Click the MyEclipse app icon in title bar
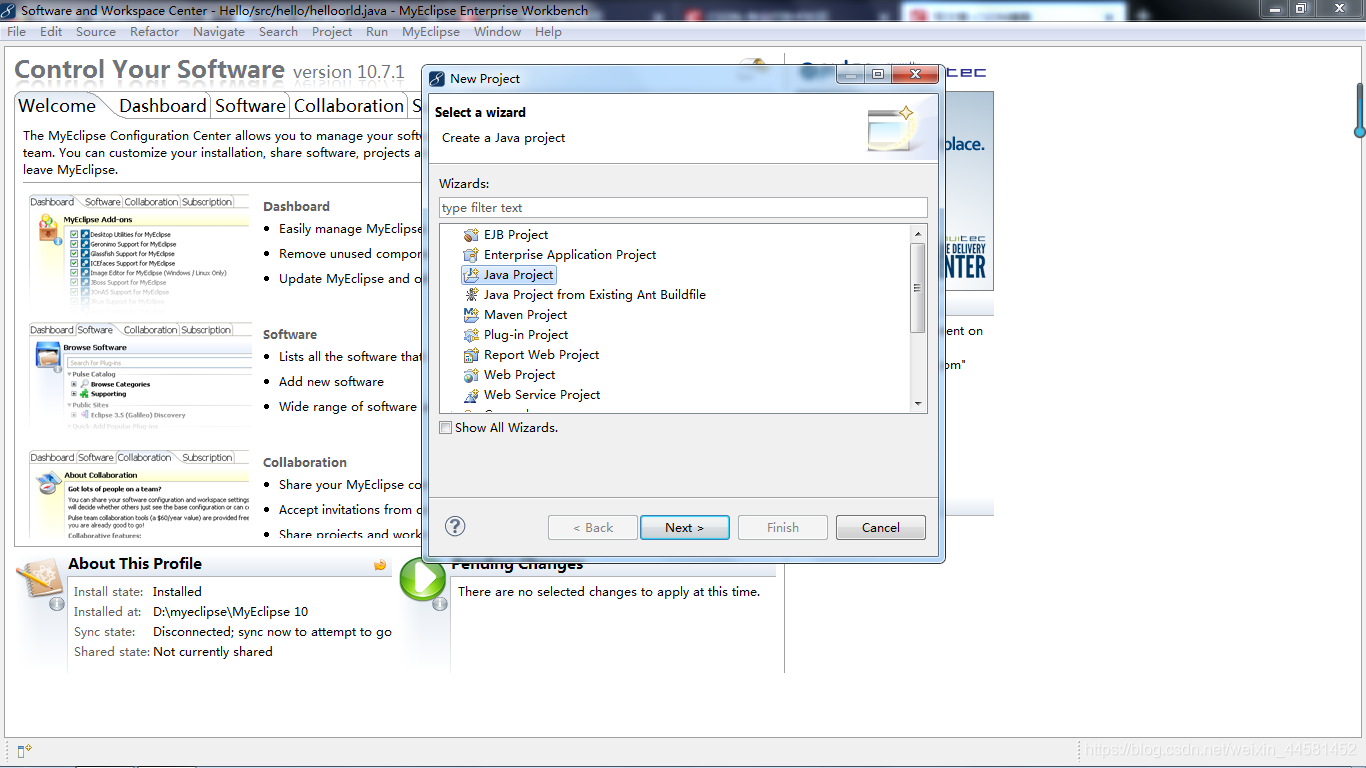1366x768 pixels. pyautogui.click(x=10, y=10)
